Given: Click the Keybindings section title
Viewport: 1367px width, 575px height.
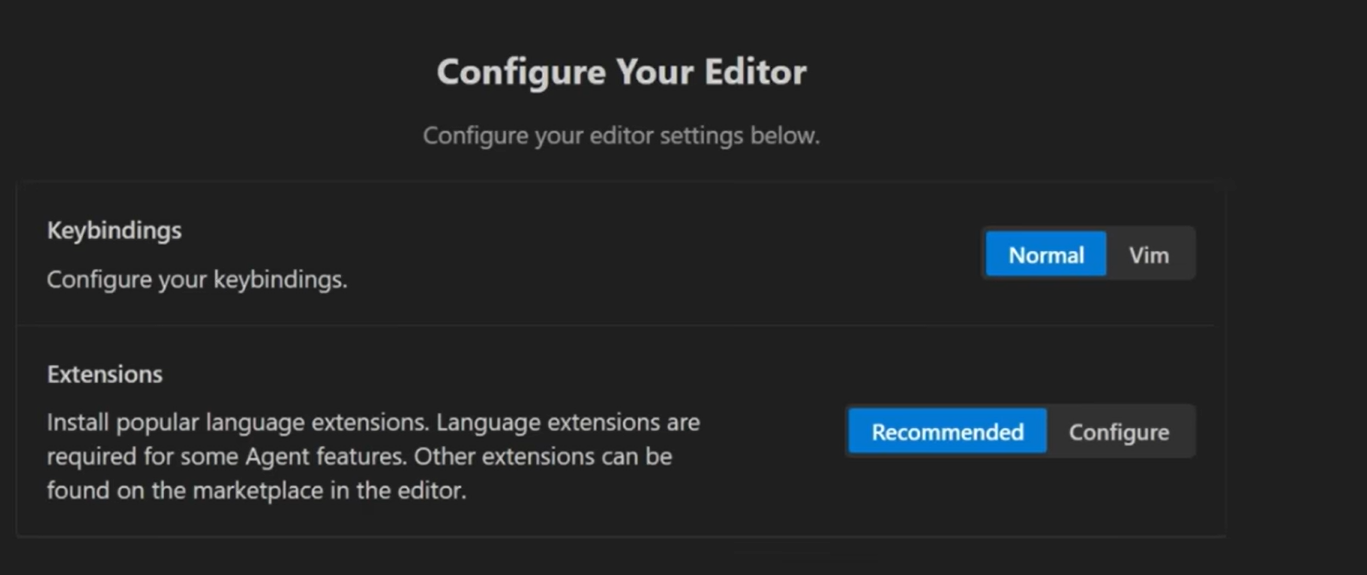Looking at the screenshot, I should pyautogui.click(x=114, y=230).
